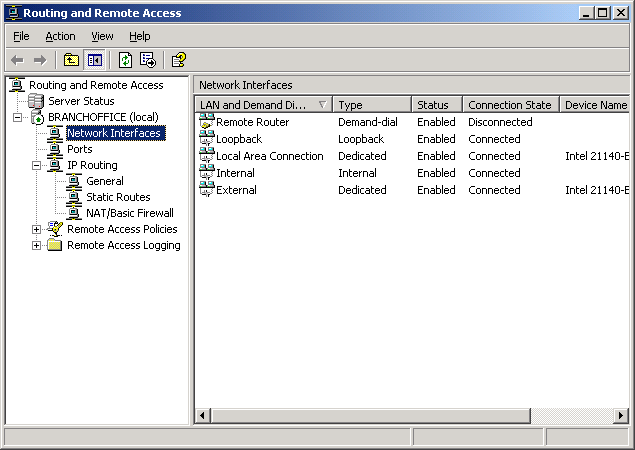The width and height of the screenshot is (635, 450).
Task: Select the Static Routes label
Action: 118,197
